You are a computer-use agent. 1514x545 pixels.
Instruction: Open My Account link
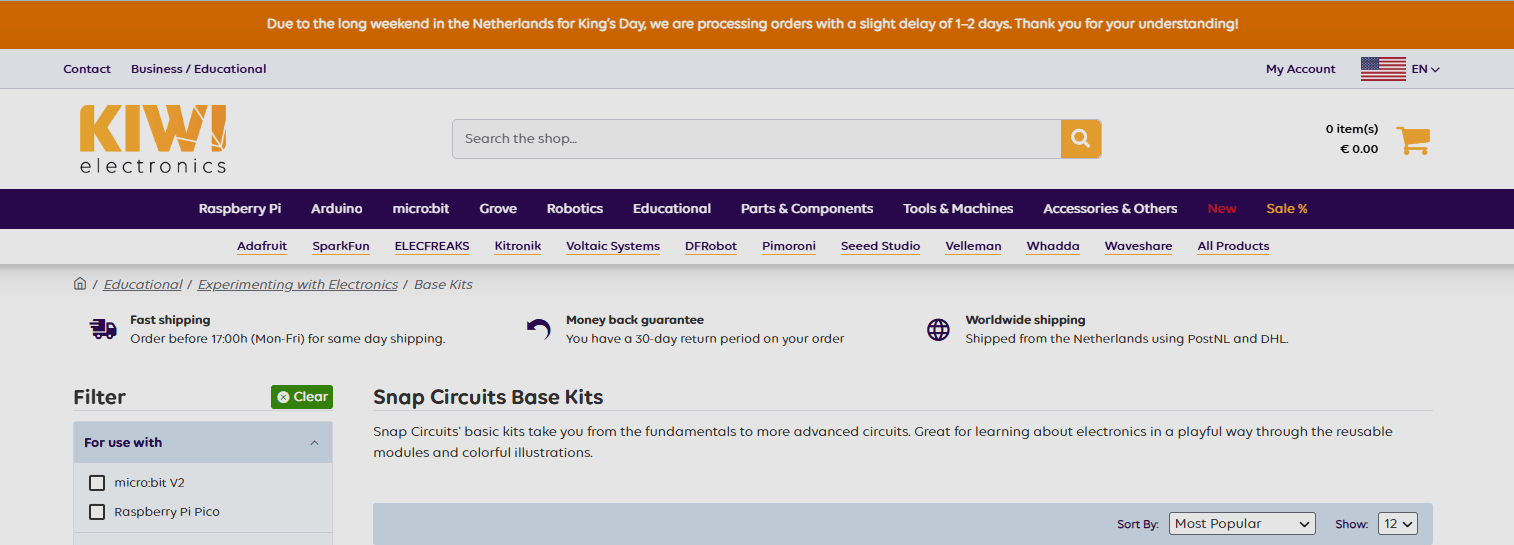pos(1301,69)
